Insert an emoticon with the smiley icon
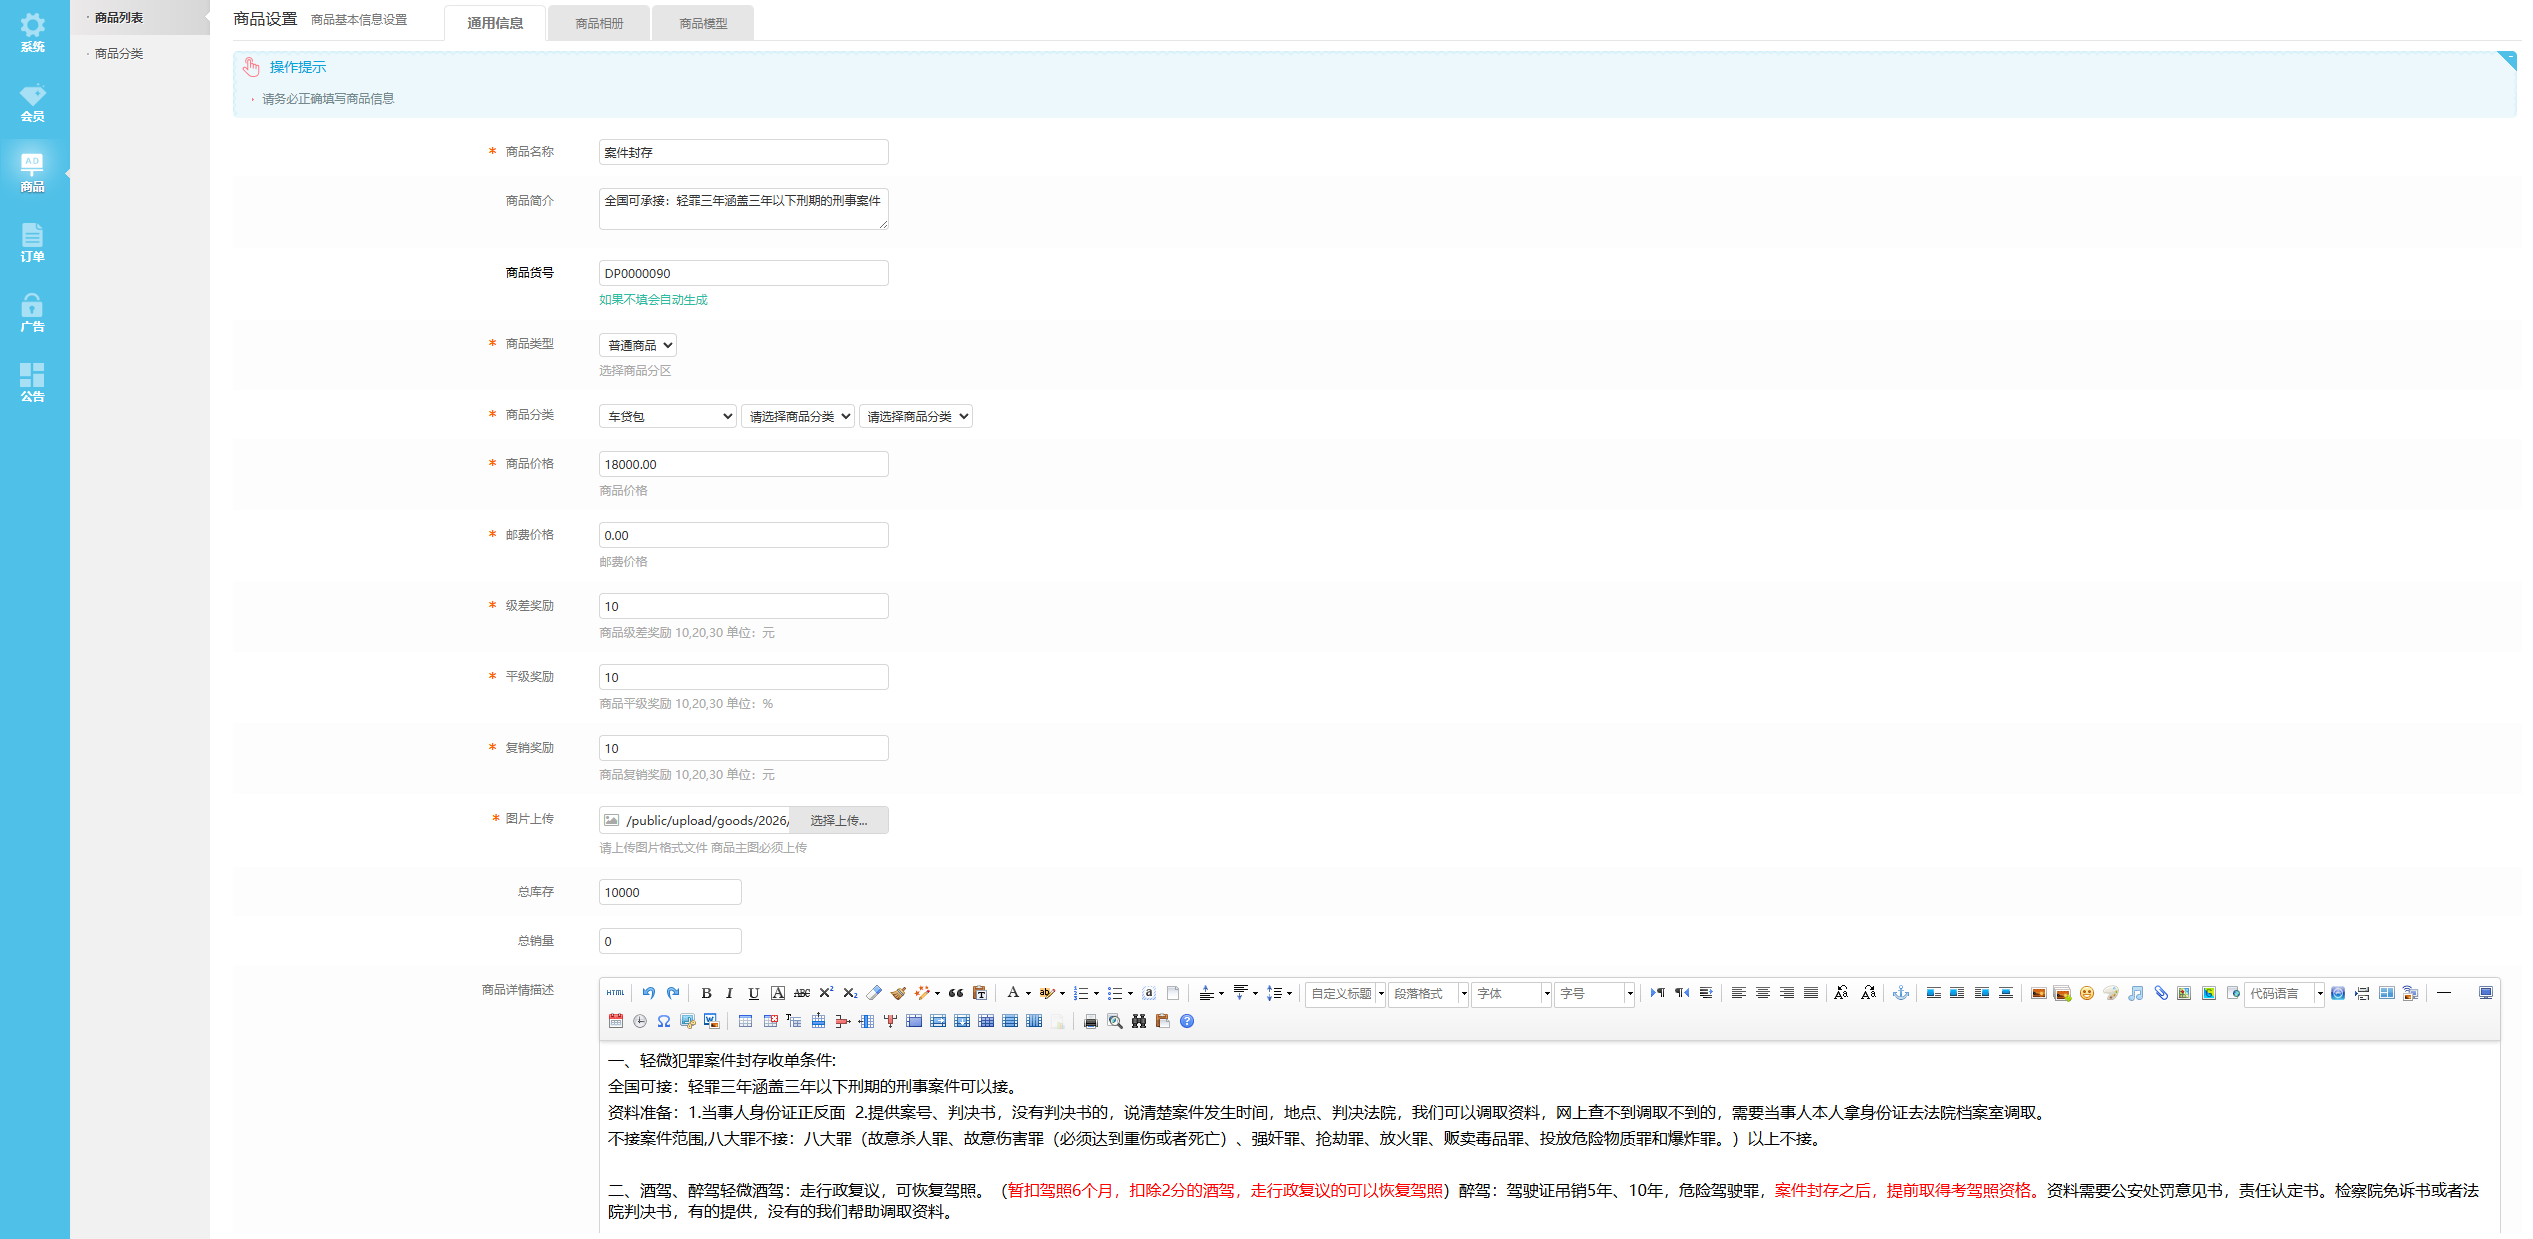2533x1239 pixels. point(2086,993)
